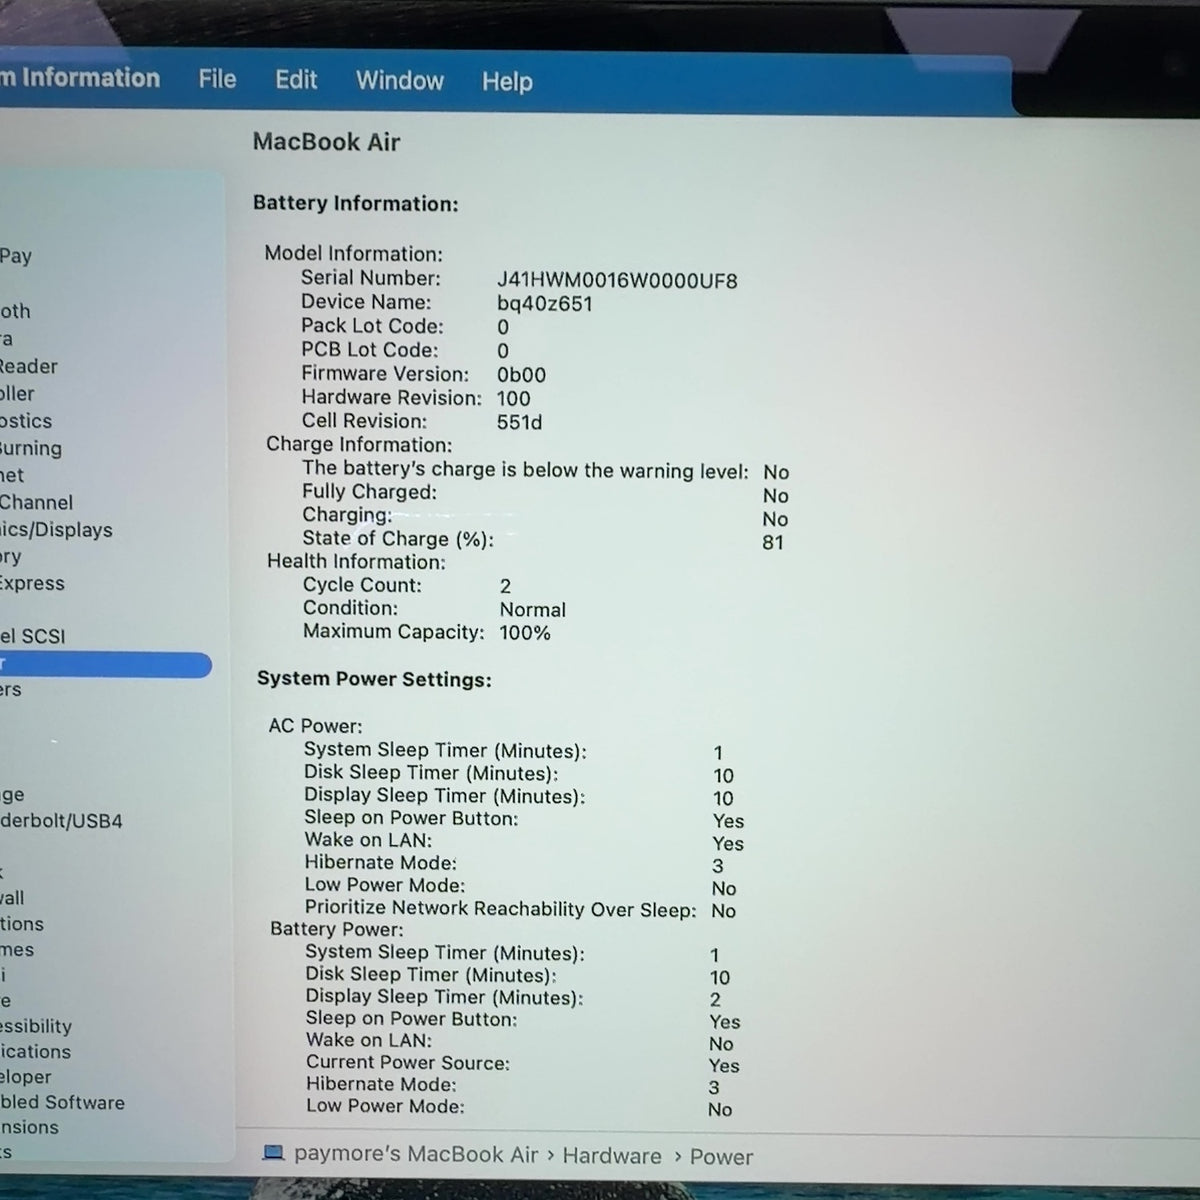
Task: Click maximum capacity value 100%
Action: (525, 633)
